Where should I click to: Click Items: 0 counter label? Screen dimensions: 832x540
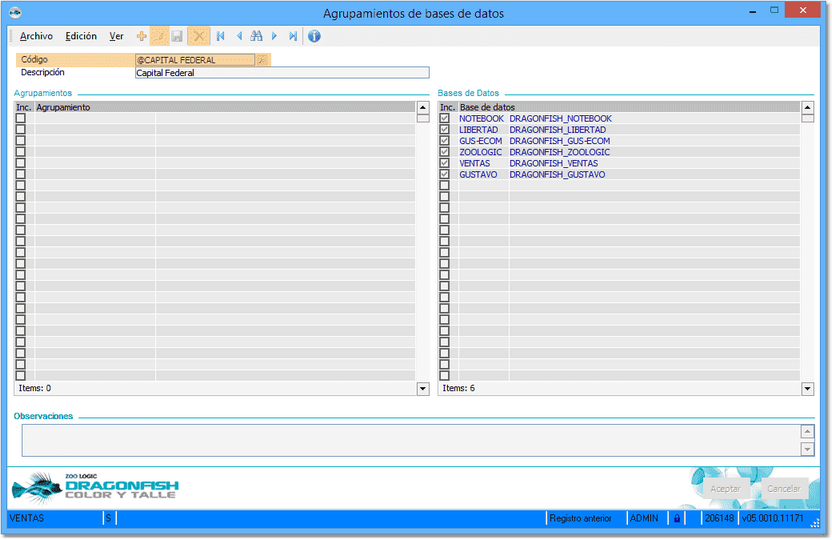point(34,388)
